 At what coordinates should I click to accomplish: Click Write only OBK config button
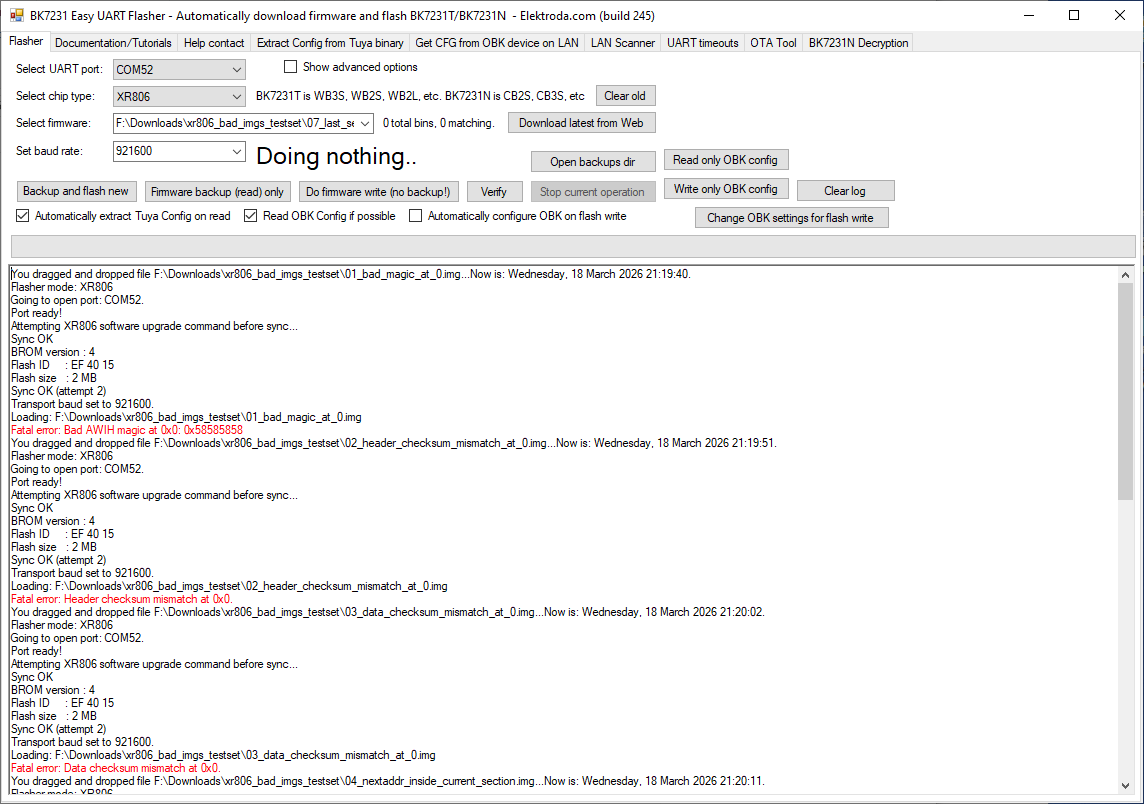(x=725, y=189)
